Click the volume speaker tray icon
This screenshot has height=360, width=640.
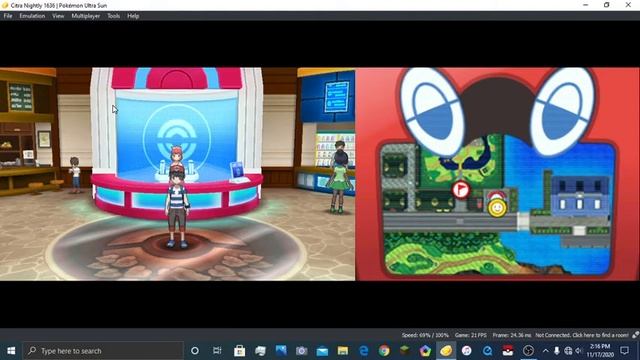[579, 351]
